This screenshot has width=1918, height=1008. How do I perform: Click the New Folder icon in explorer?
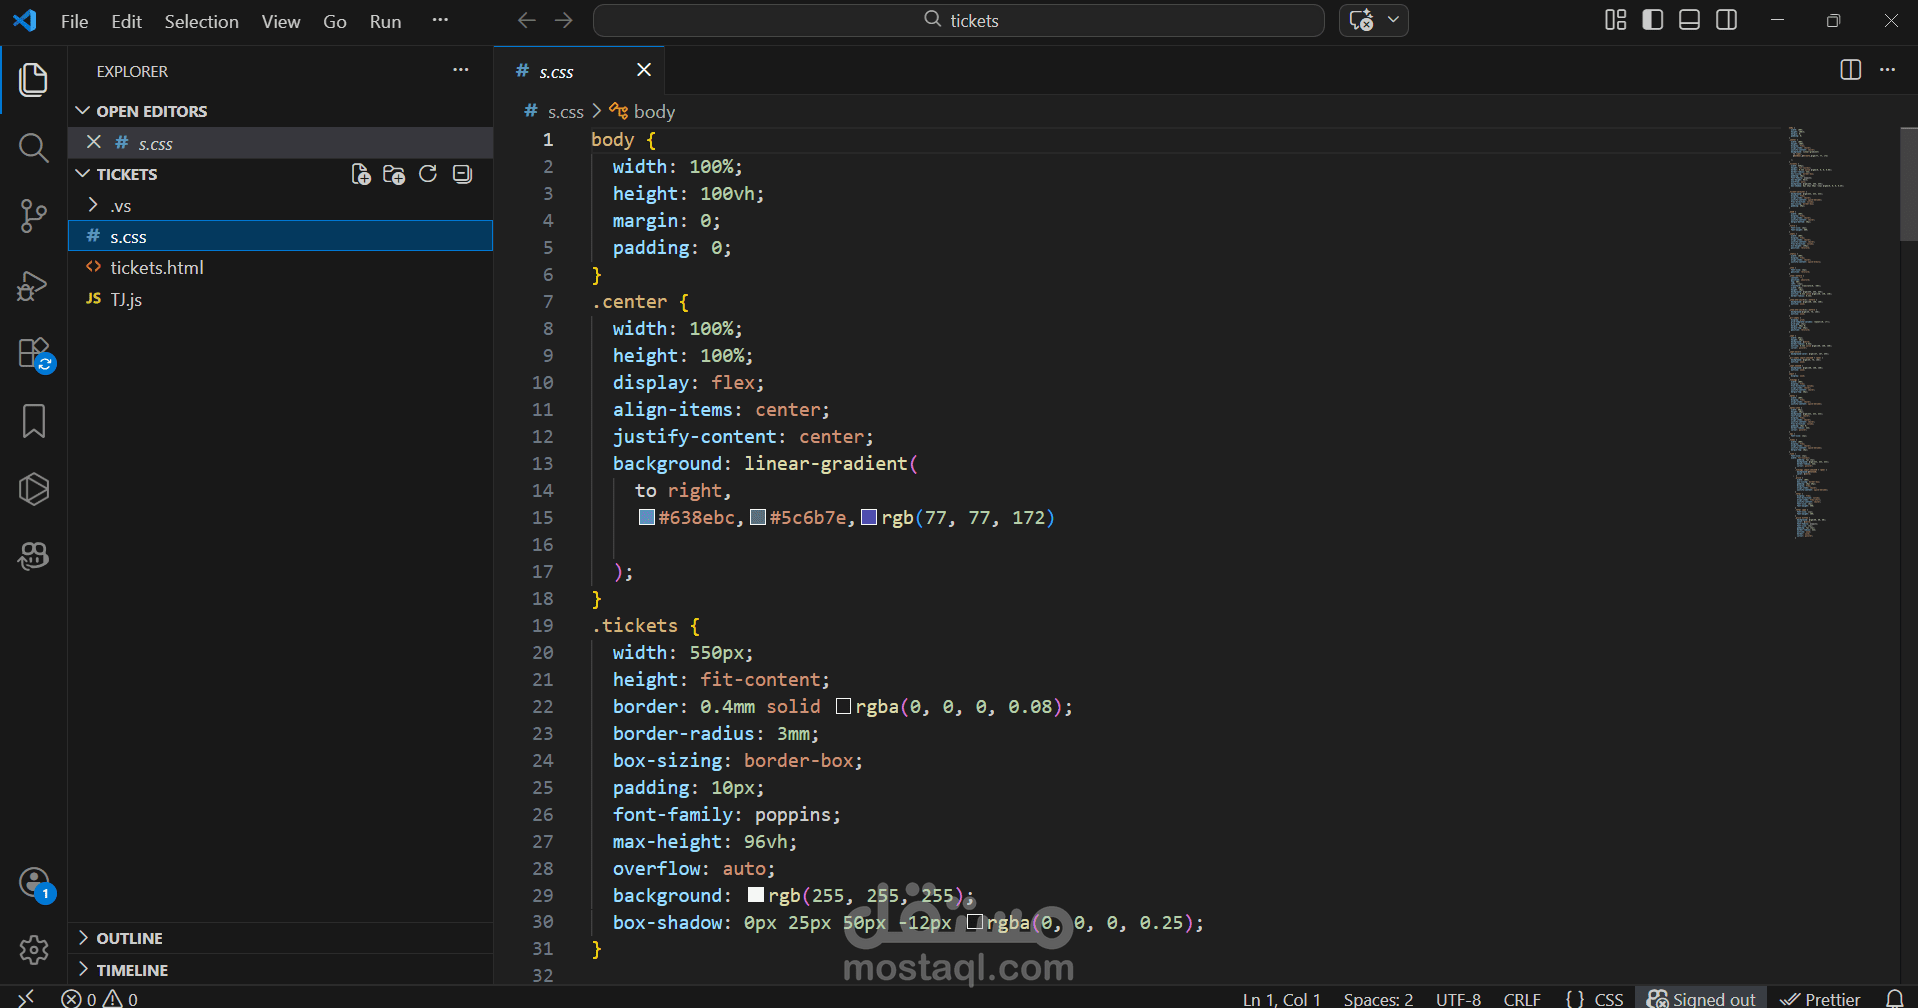pyautogui.click(x=394, y=174)
